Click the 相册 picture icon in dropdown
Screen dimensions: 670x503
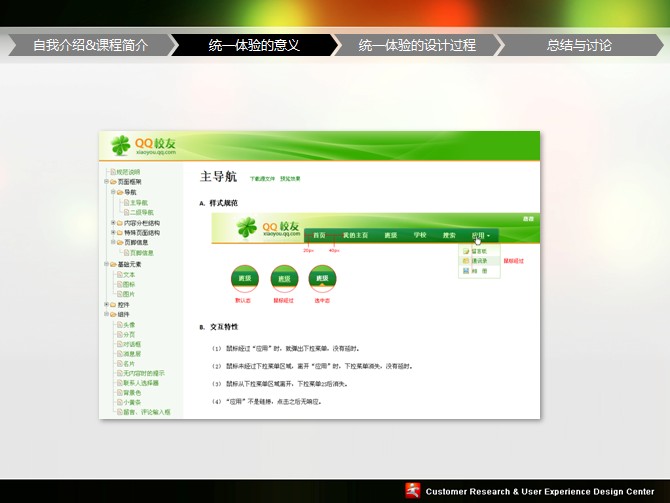(x=466, y=271)
